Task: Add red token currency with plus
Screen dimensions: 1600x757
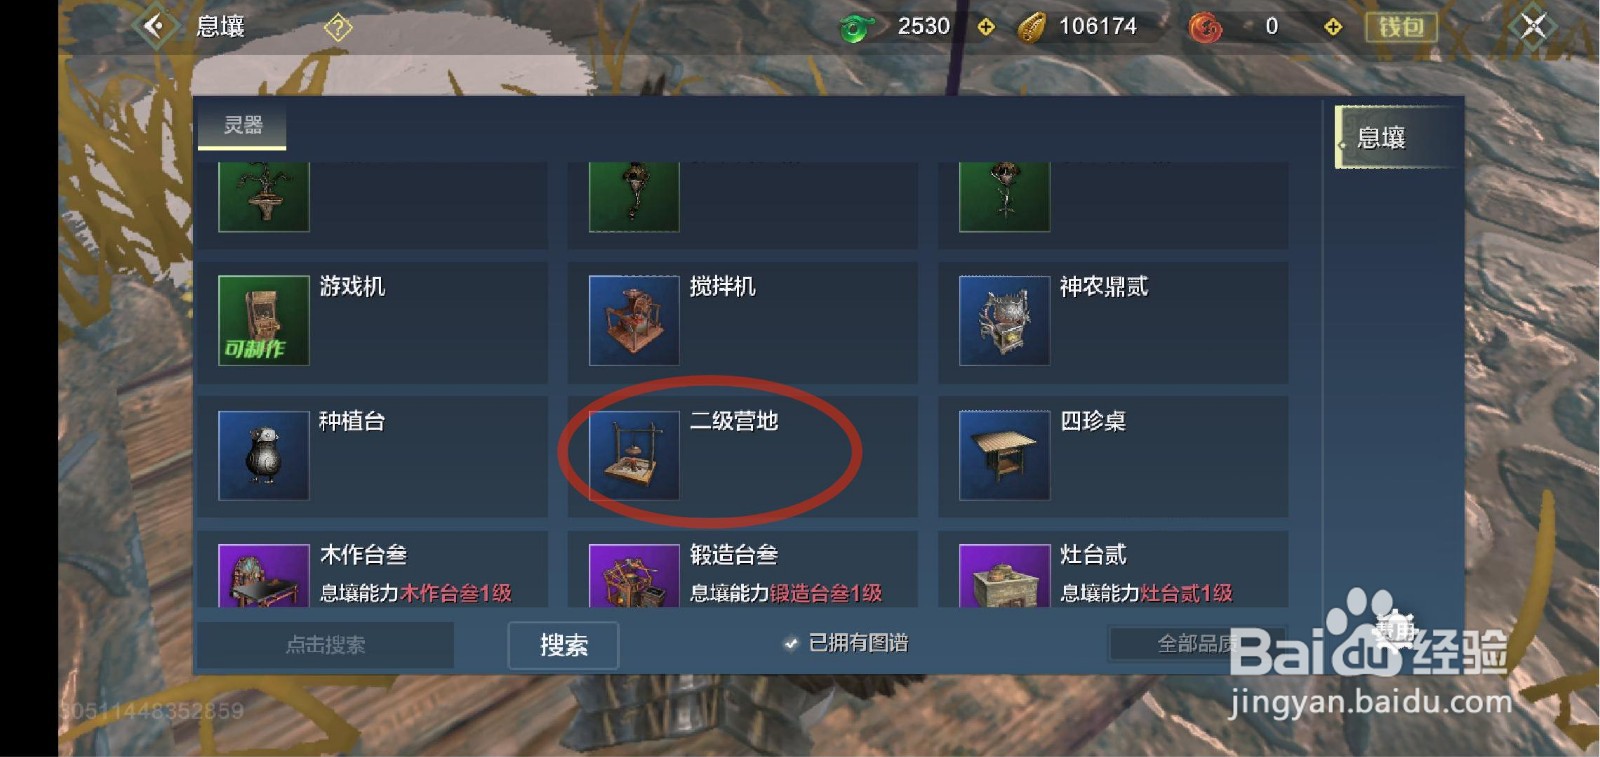Action: 1333,27
